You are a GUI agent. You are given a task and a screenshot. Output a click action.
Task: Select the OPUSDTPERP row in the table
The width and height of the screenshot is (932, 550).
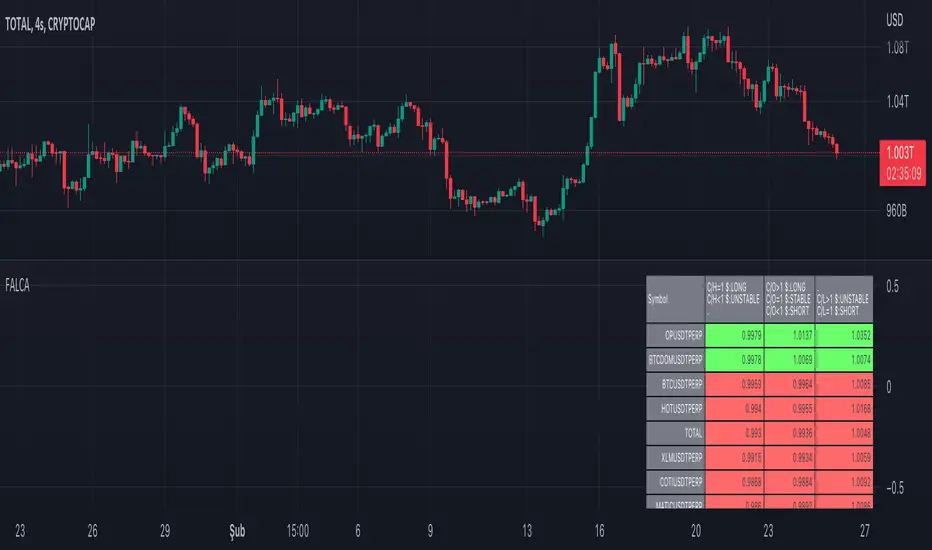tap(676, 332)
